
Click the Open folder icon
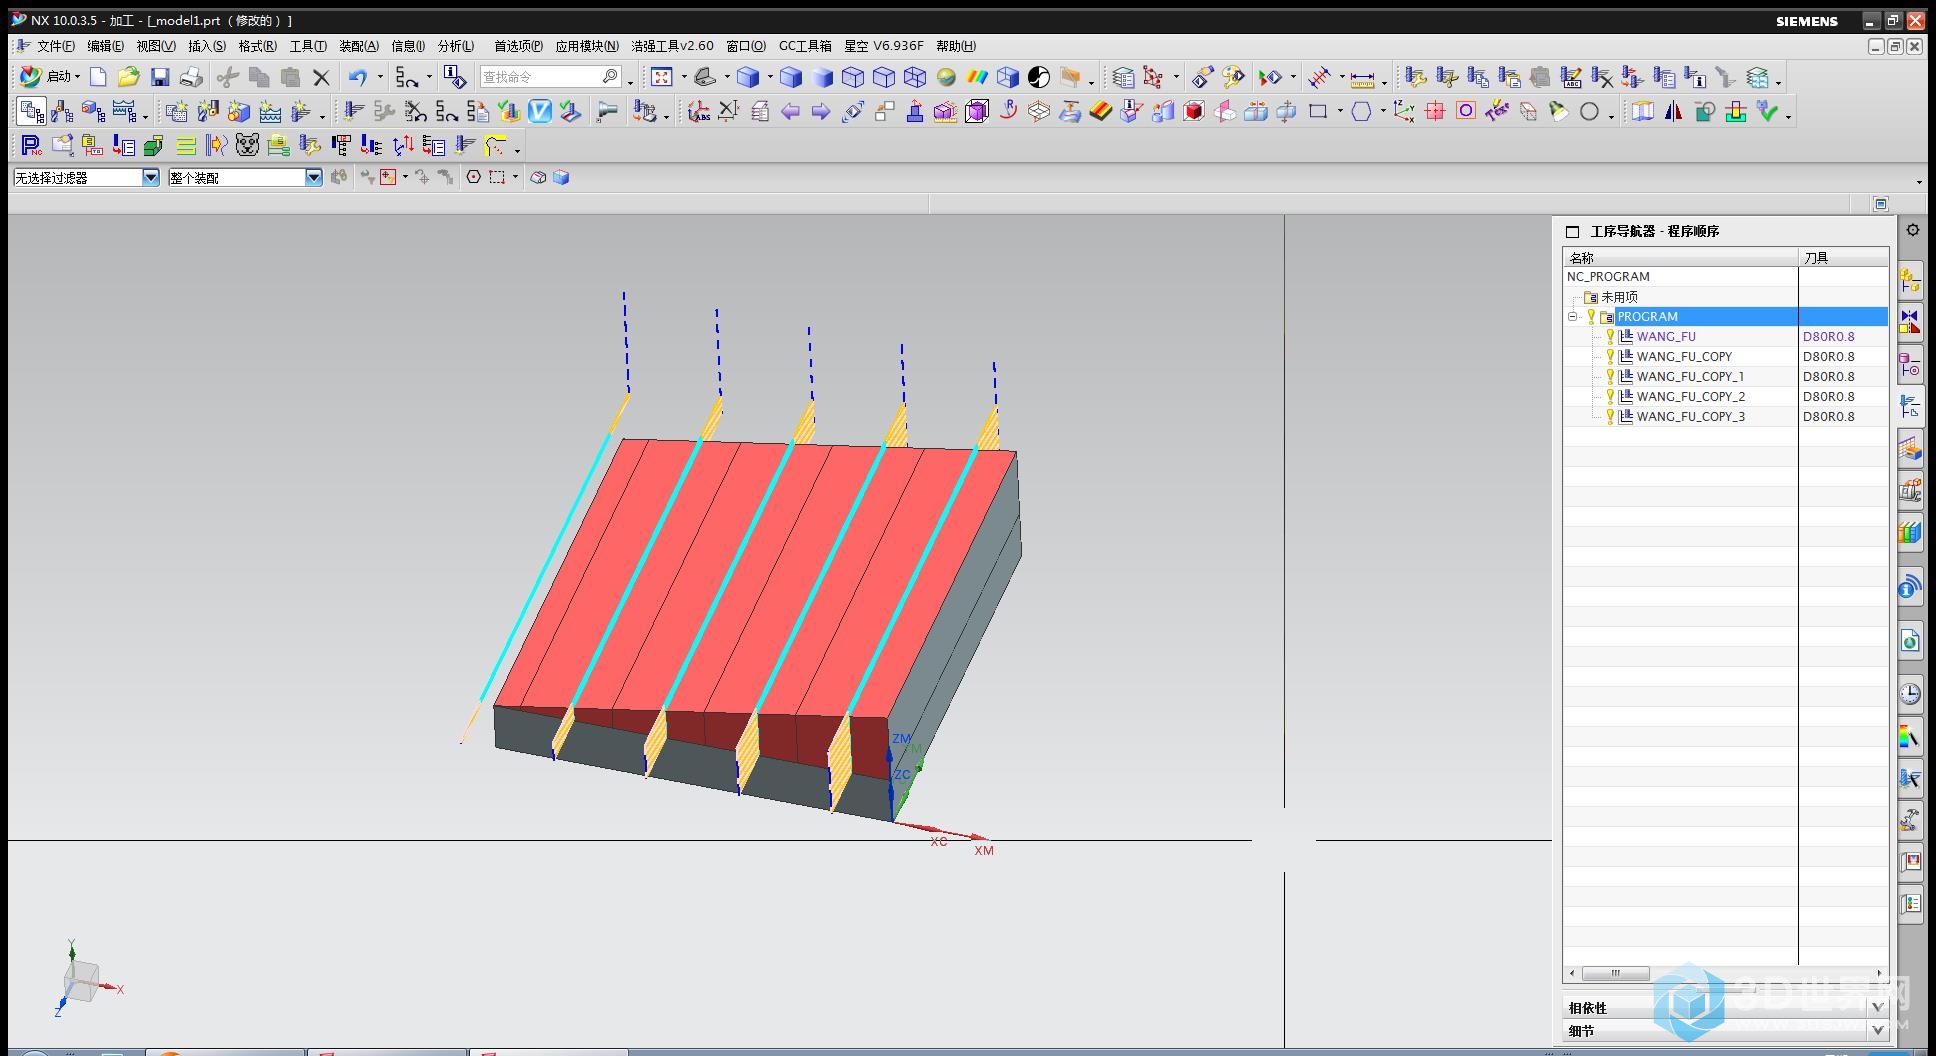click(128, 77)
